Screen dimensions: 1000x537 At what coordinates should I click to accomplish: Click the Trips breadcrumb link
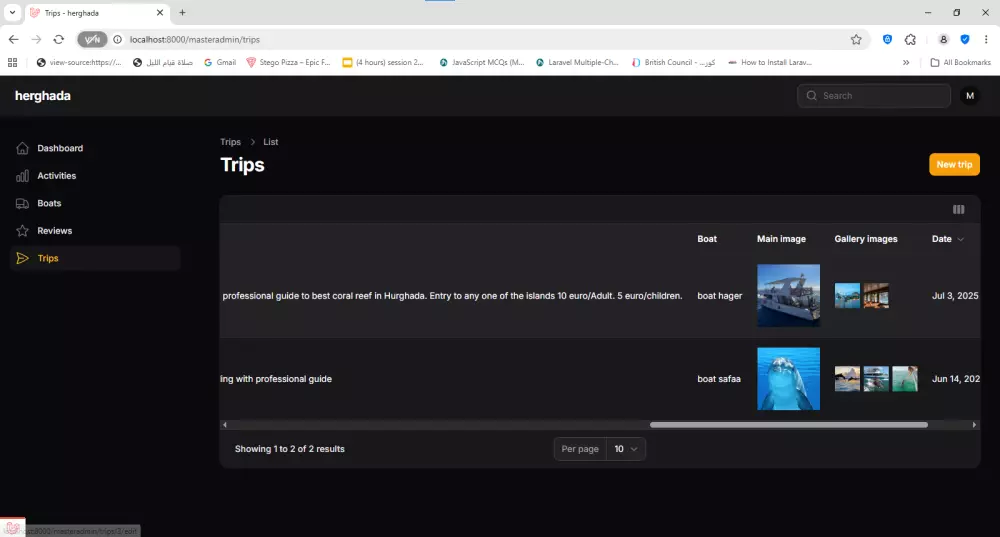(x=230, y=142)
